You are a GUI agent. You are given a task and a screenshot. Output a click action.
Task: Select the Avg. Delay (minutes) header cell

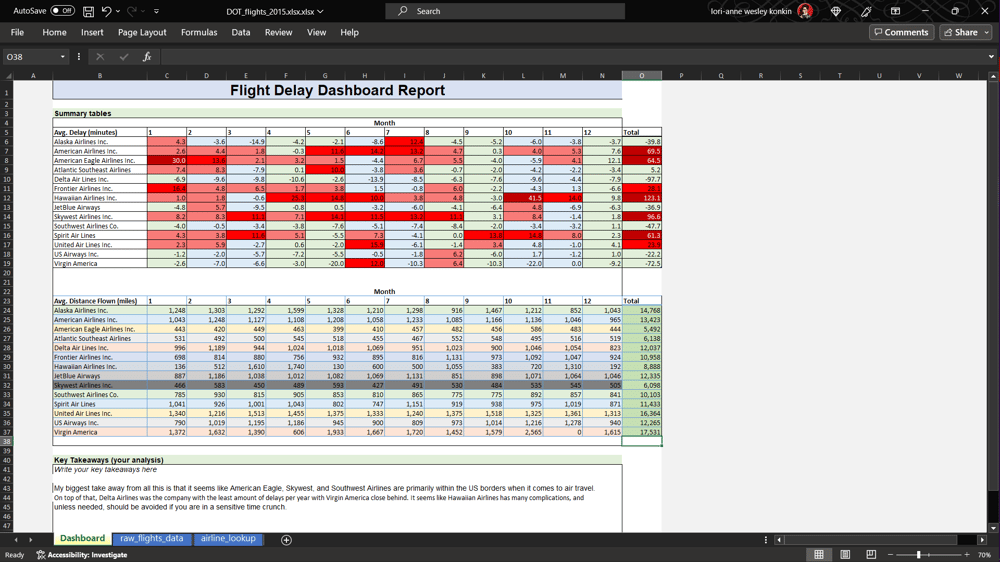click(x=99, y=132)
